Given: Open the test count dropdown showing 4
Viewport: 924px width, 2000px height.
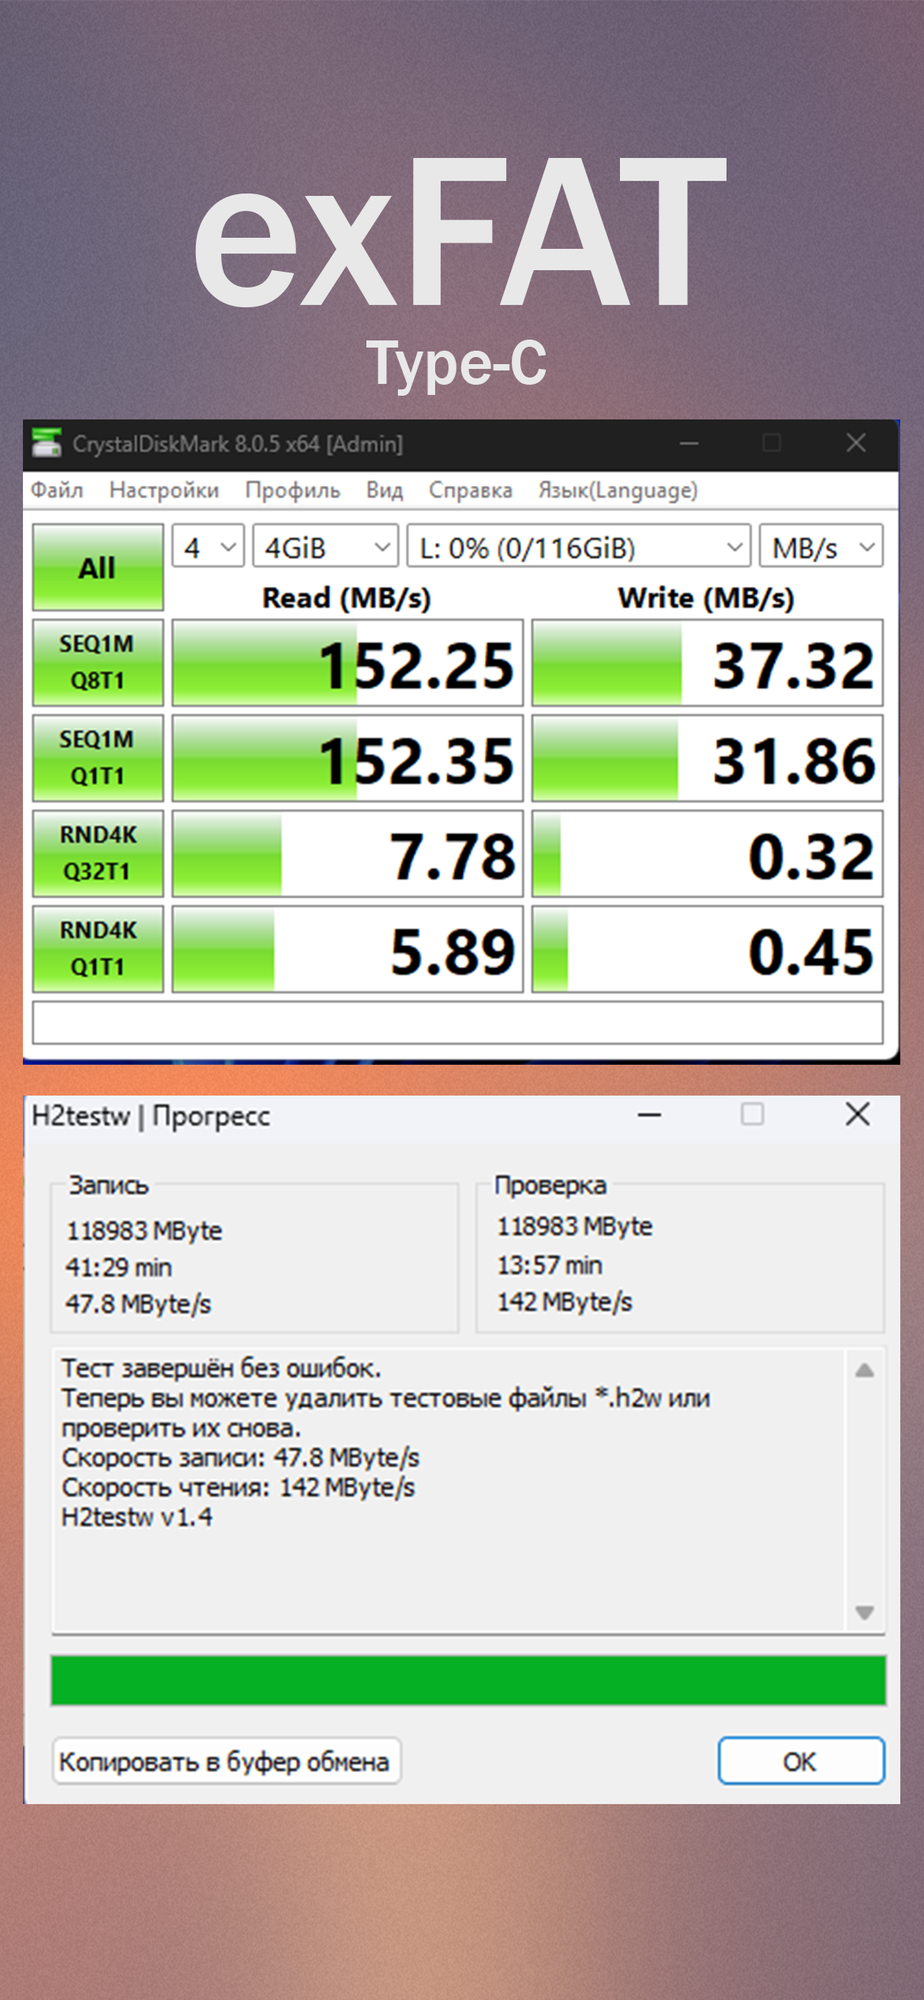Looking at the screenshot, I should click(x=208, y=547).
